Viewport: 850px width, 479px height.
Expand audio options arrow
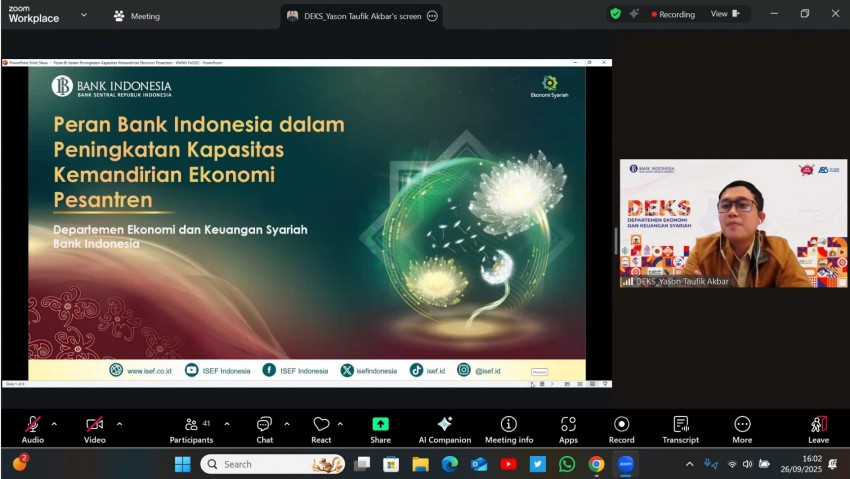(x=54, y=424)
